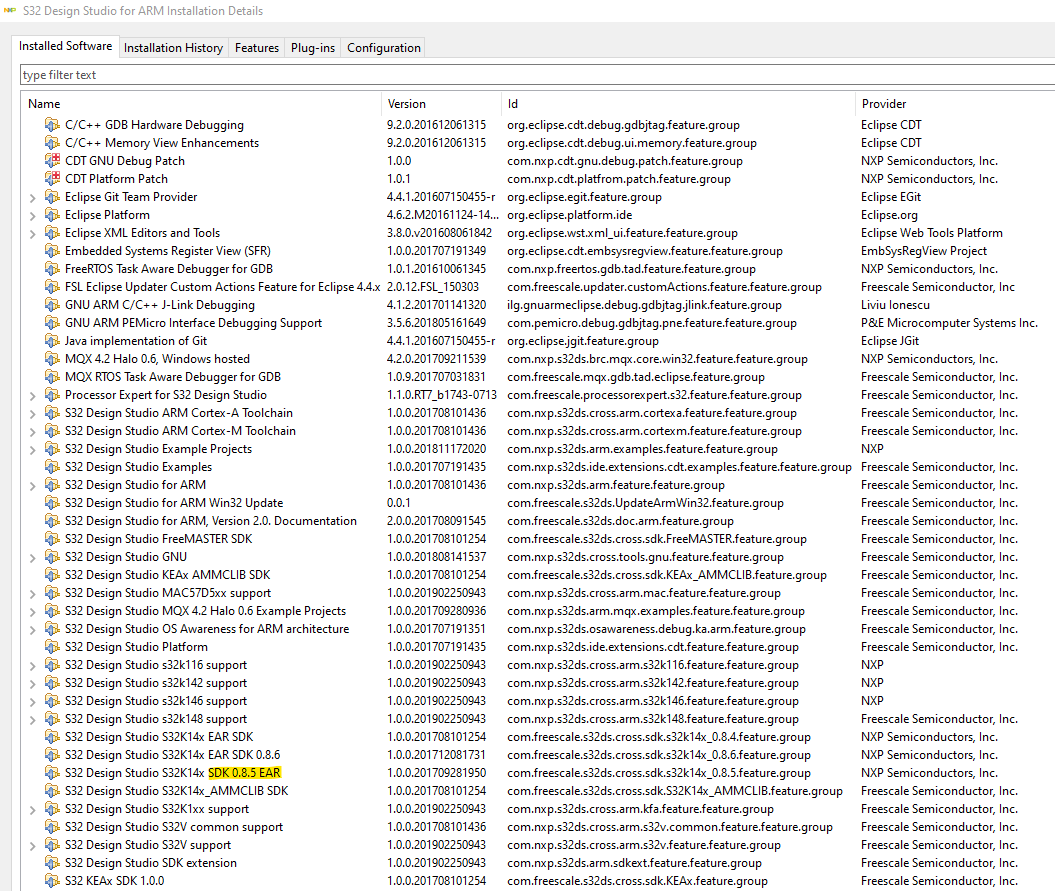Switch to the Configuration tab
This screenshot has height=891, width=1055.
384,46
